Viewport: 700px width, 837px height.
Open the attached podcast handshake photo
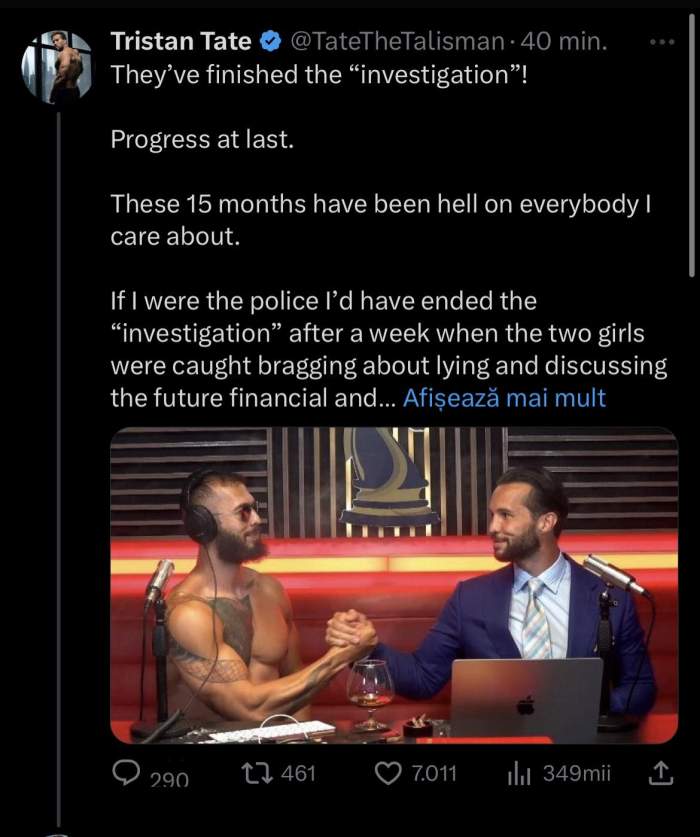(x=394, y=585)
